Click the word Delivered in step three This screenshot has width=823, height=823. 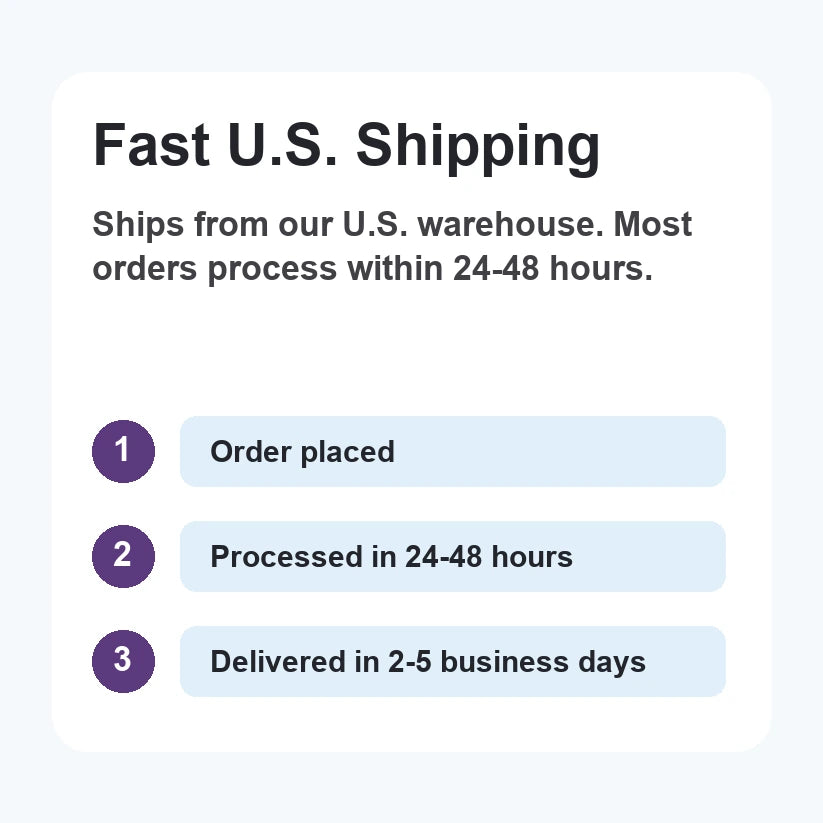(x=278, y=661)
